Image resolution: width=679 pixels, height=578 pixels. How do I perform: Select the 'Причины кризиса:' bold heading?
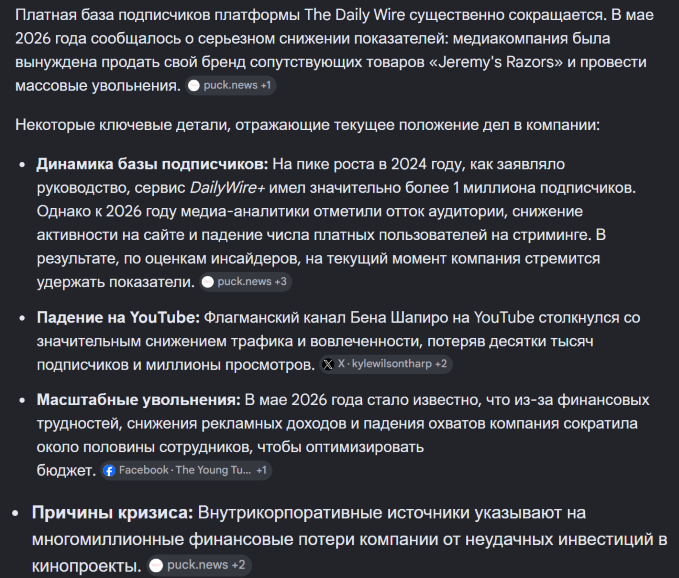point(113,513)
